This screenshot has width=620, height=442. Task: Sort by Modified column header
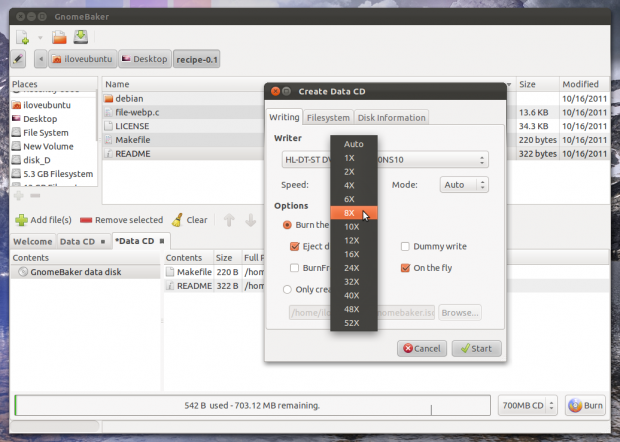[584, 84]
